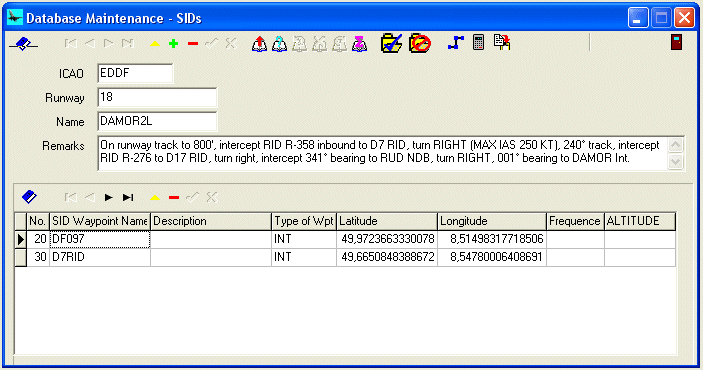Click latitude cell 49,9723663330078
Screen dimensions: 703x370
point(387,239)
